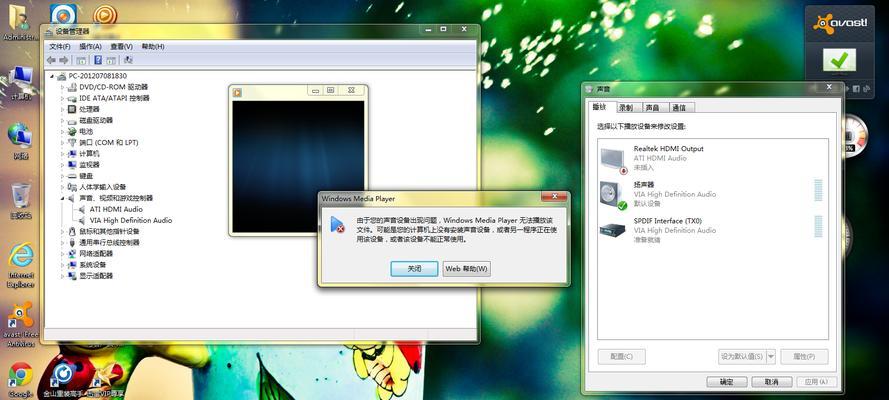Expand the 监视器 monitors node
The image size is (889, 400).
63,165
